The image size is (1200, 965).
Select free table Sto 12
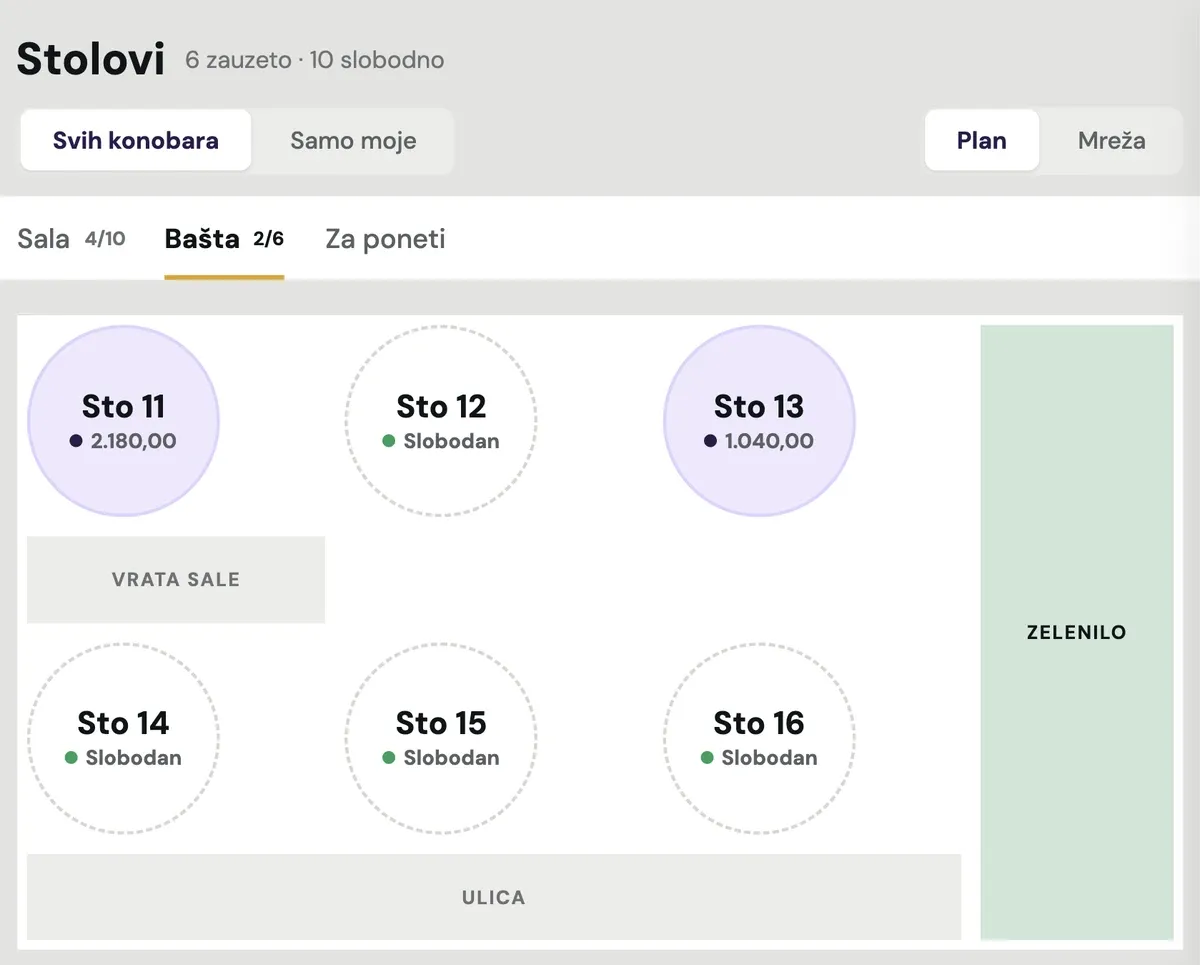(x=441, y=421)
